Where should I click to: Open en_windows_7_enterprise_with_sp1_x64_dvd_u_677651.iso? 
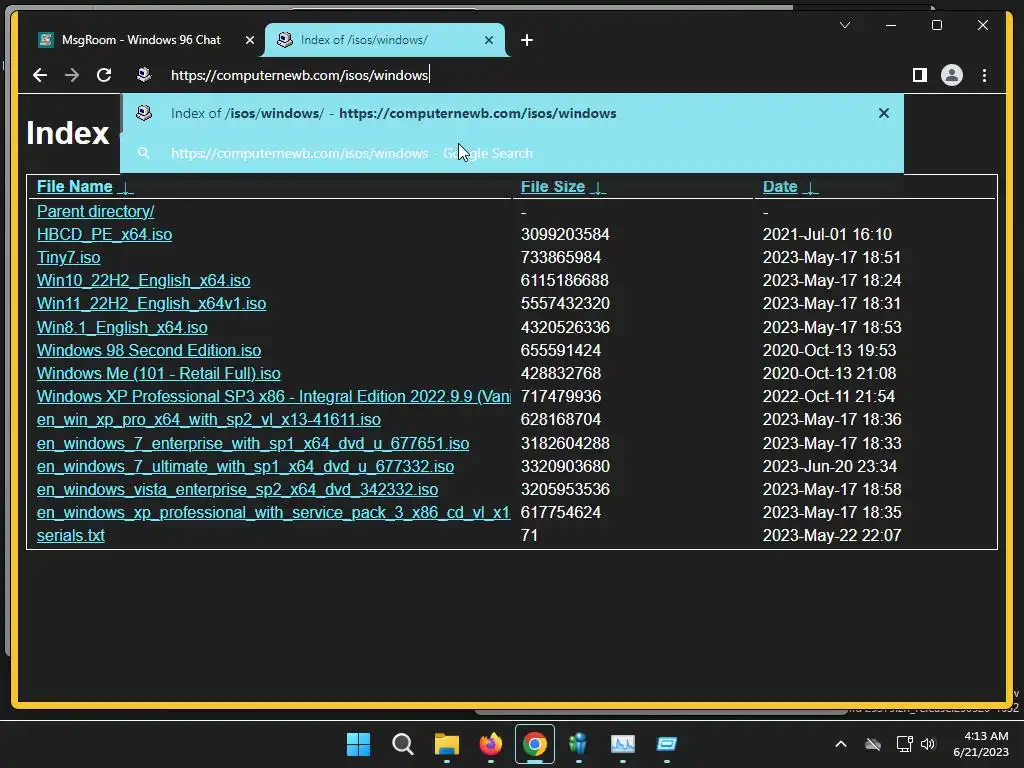pos(253,443)
